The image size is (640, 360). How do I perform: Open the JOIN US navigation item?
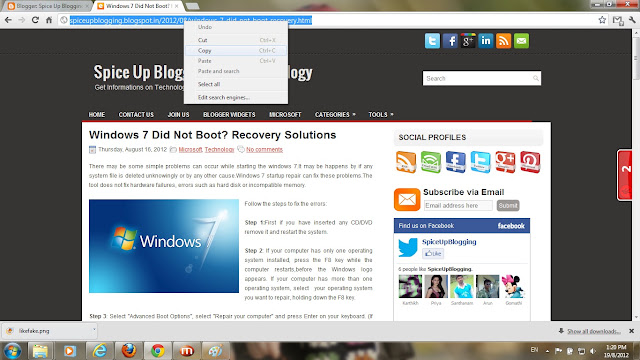[178, 115]
